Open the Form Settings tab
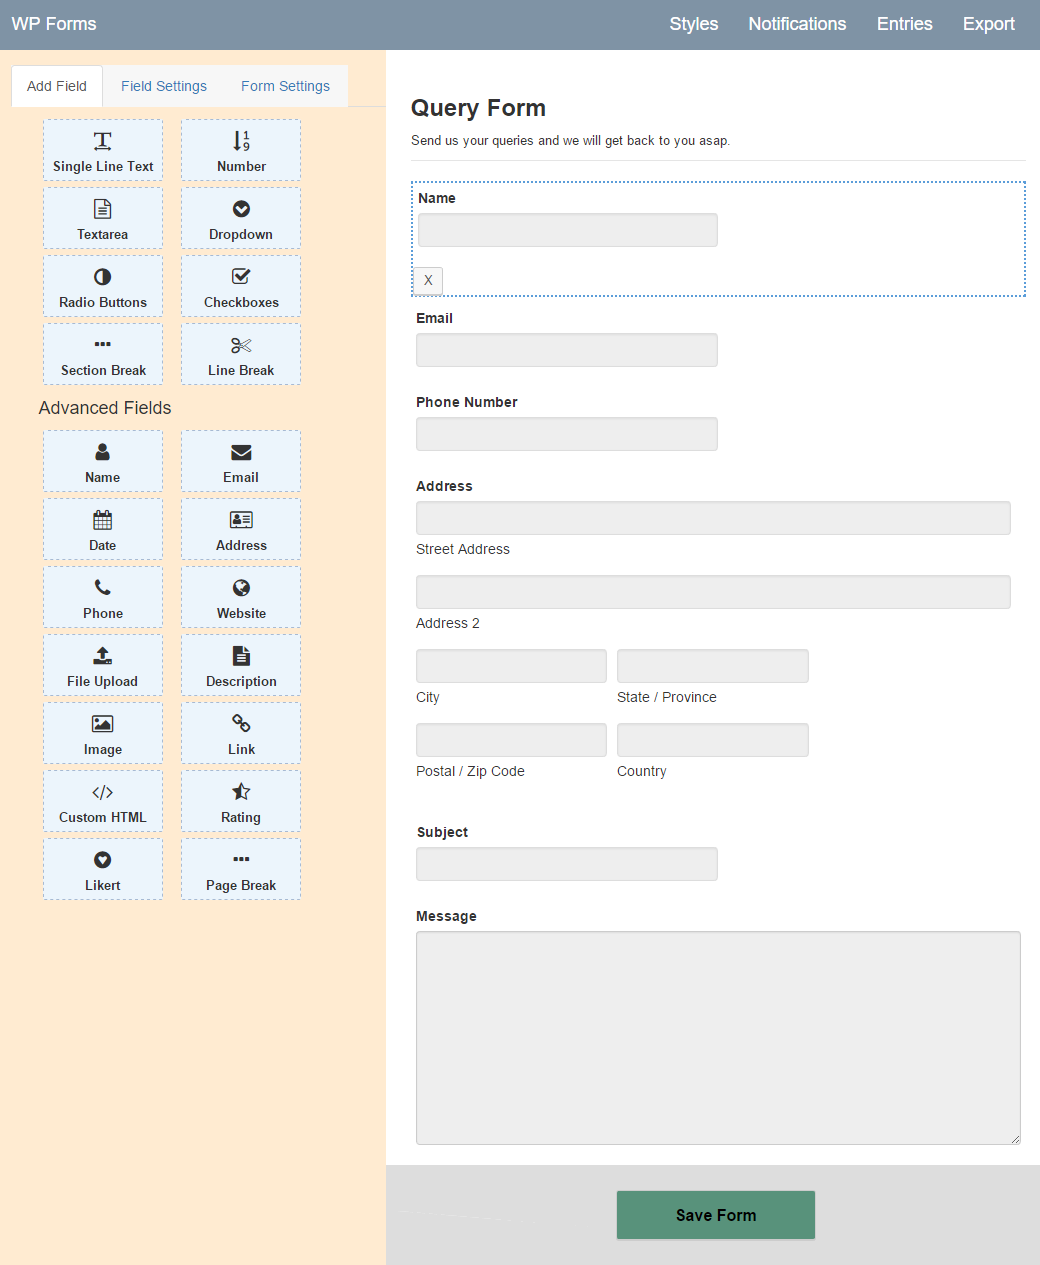Screen dimensions: 1040x1265 point(285,86)
